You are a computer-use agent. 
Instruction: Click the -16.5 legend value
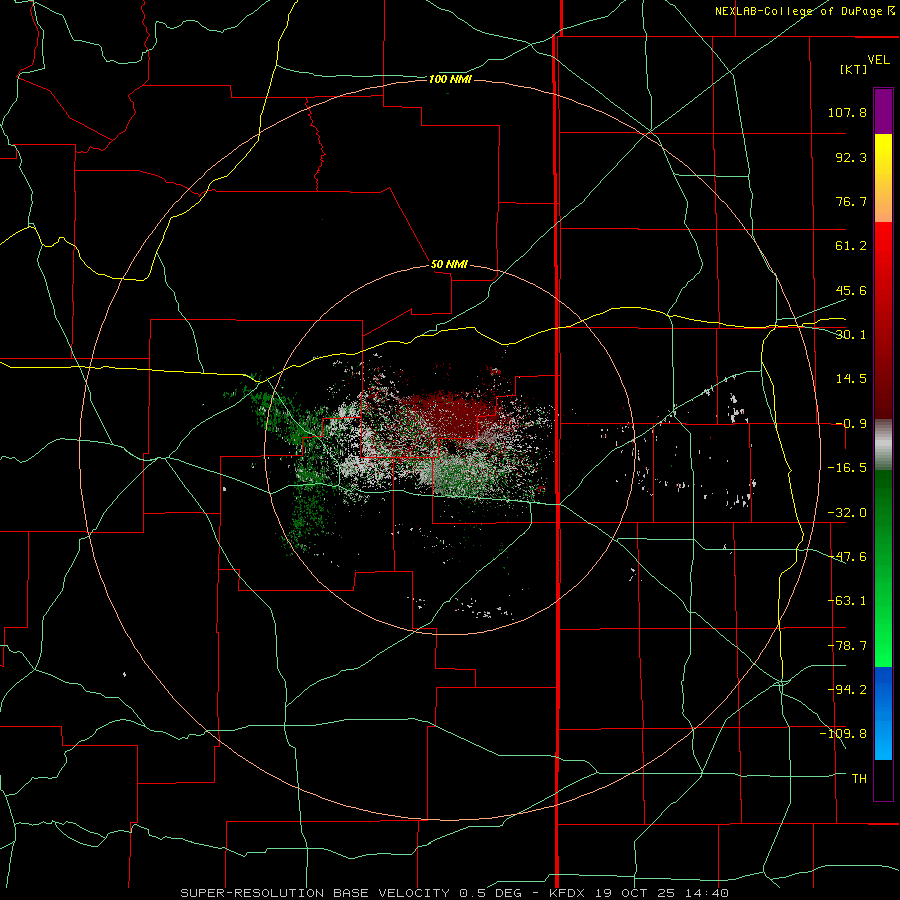click(847, 468)
